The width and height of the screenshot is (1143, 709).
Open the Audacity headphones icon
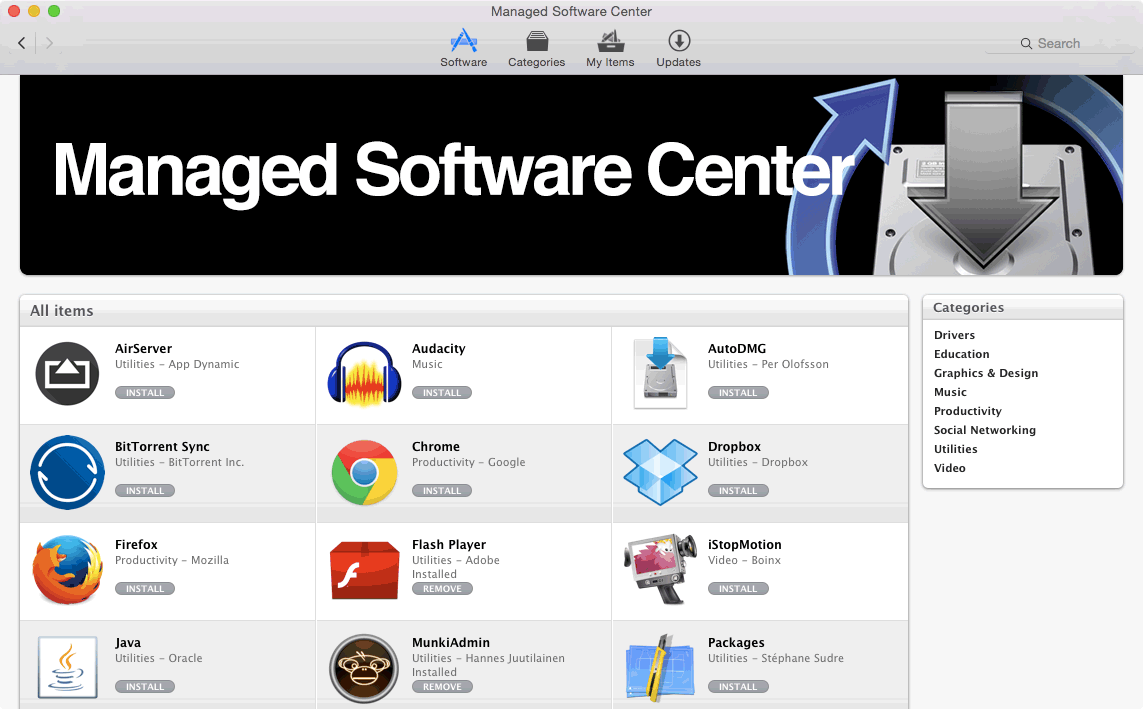pyautogui.click(x=364, y=374)
